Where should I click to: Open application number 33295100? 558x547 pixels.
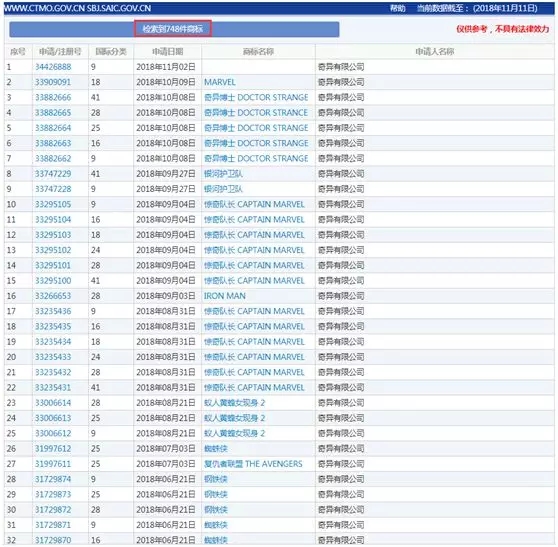[53, 281]
